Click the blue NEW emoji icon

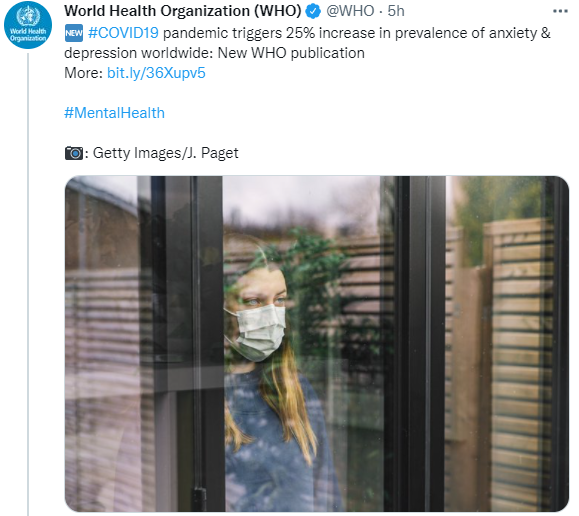click(74, 33)
